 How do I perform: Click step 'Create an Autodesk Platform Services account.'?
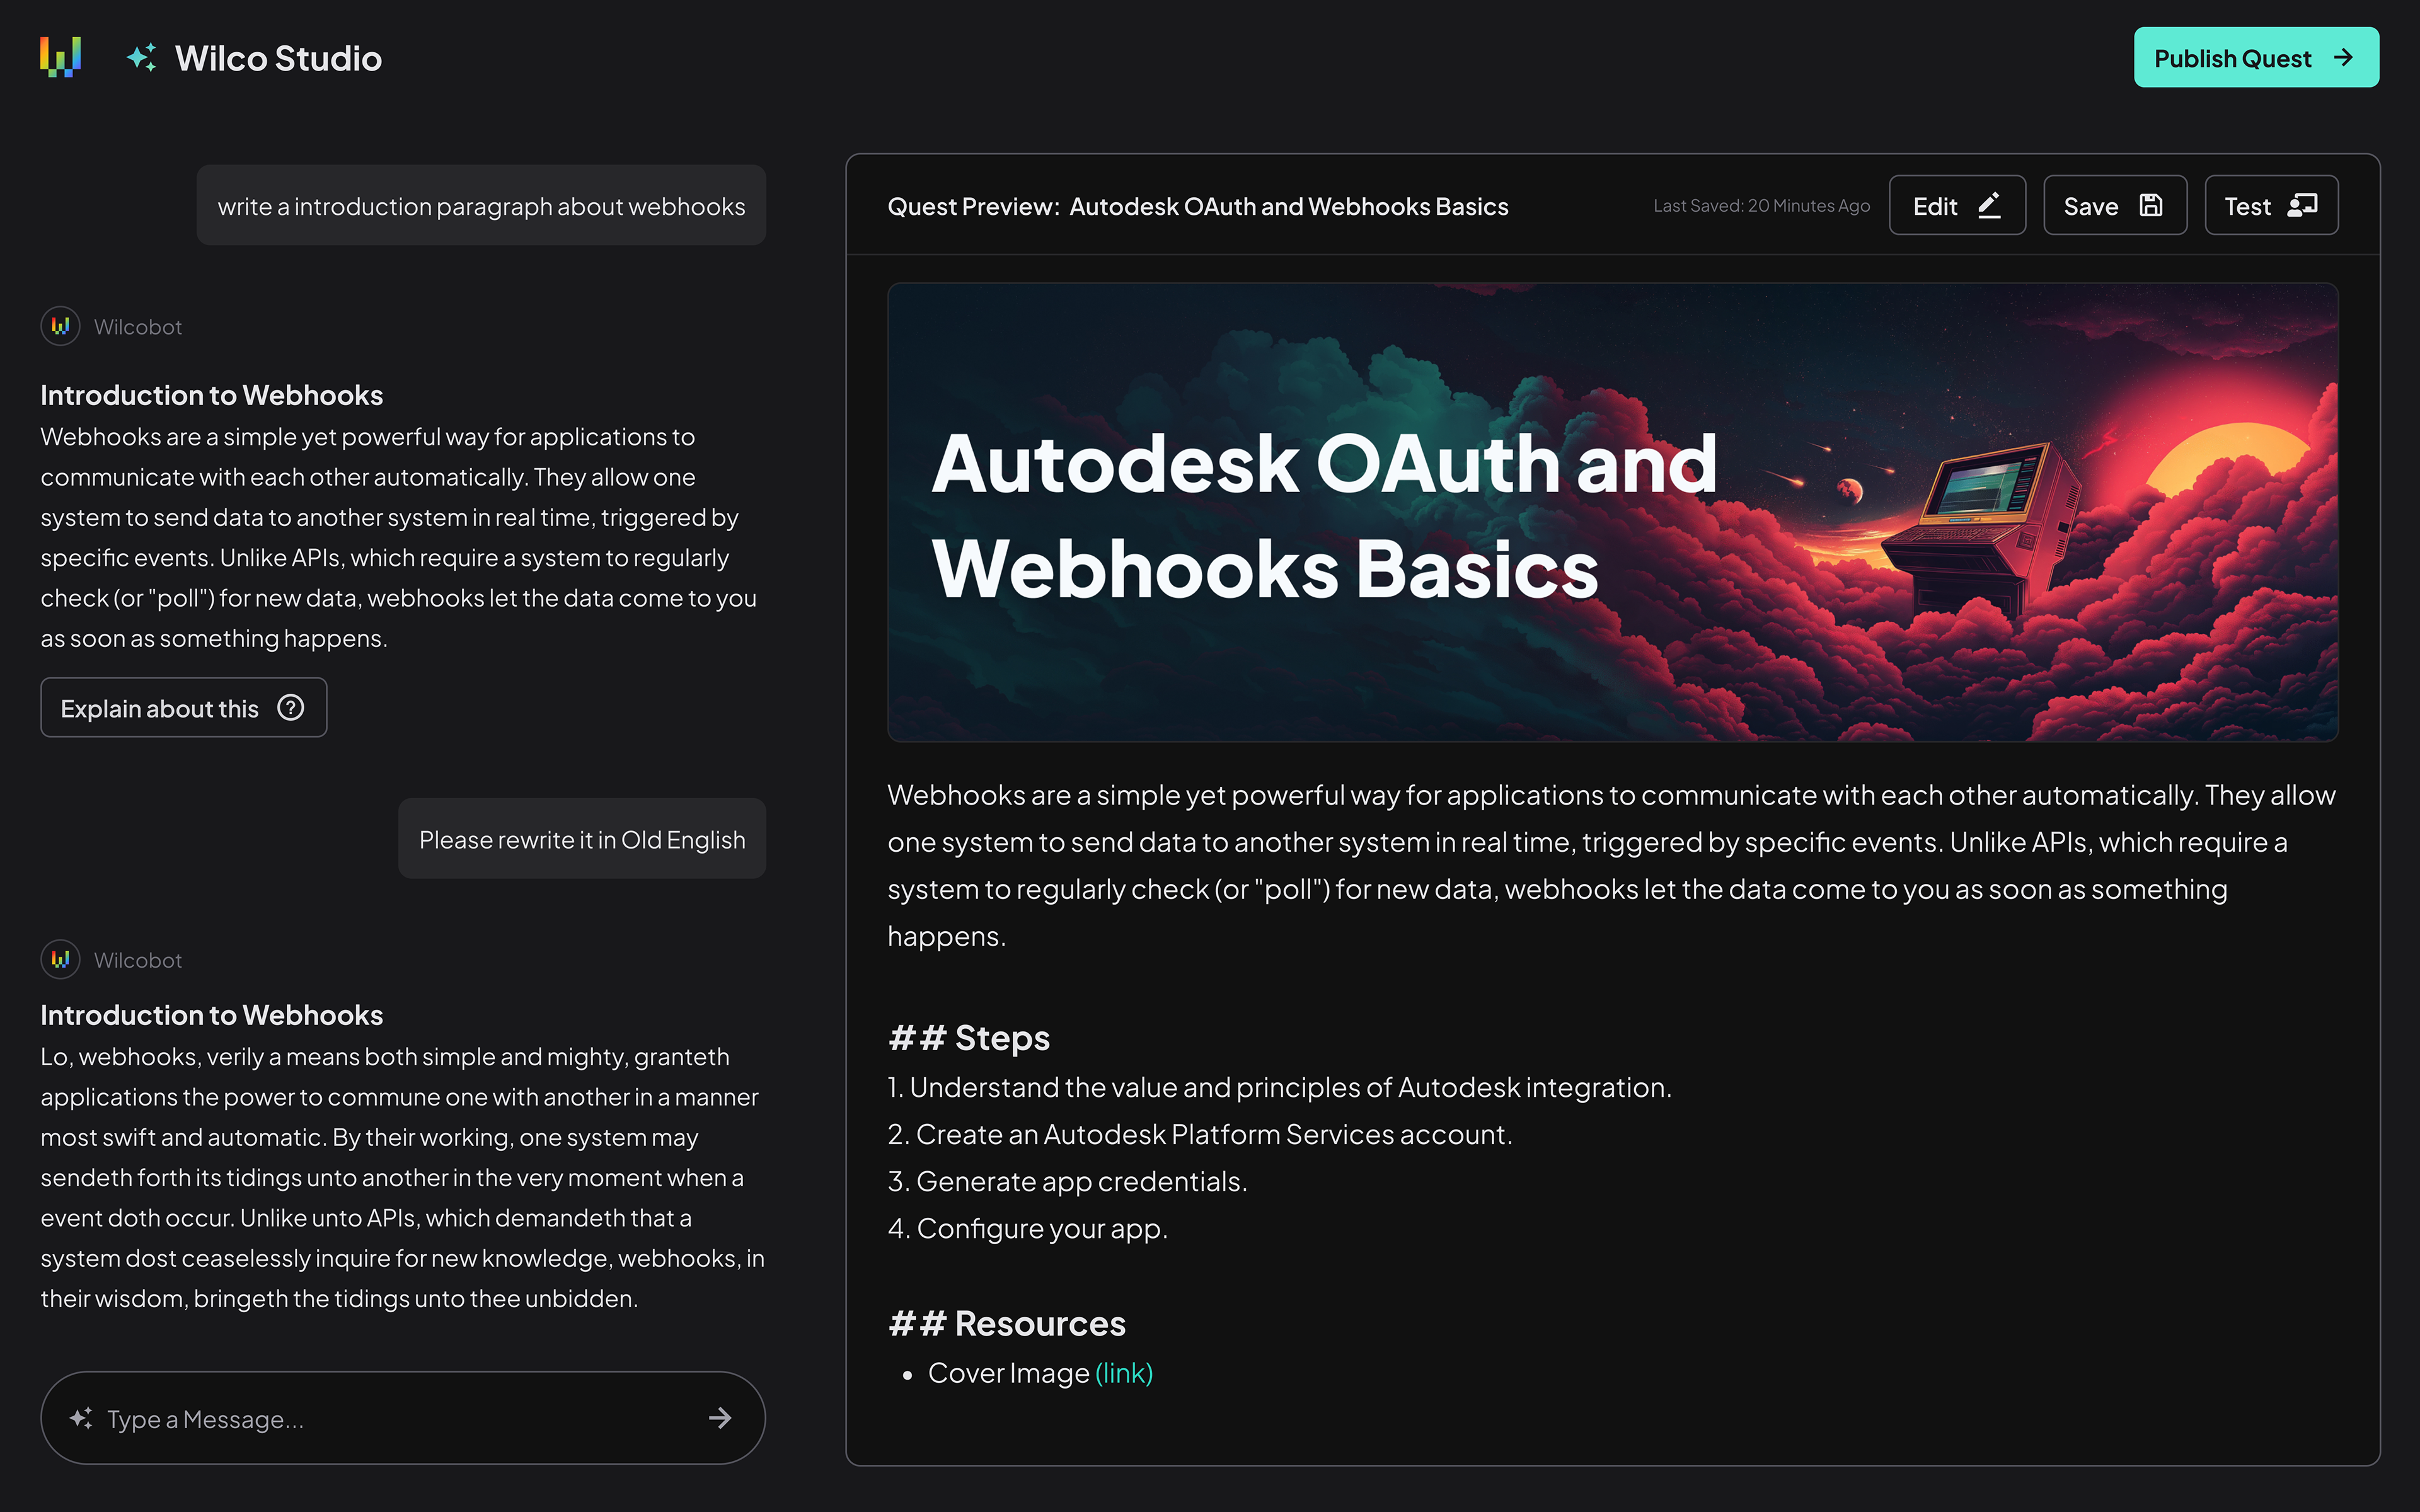(x=1200, y=1135)
